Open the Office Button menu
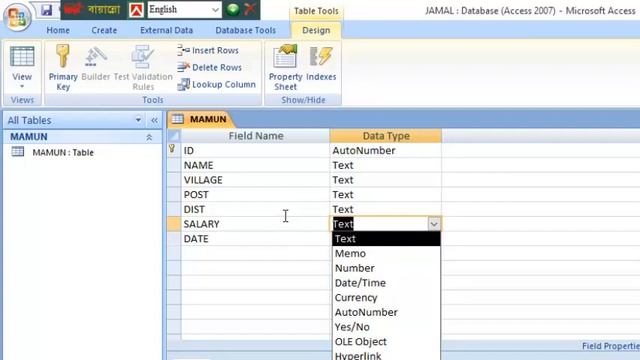This screenshot has height=360, width=640. pos(17,17)
